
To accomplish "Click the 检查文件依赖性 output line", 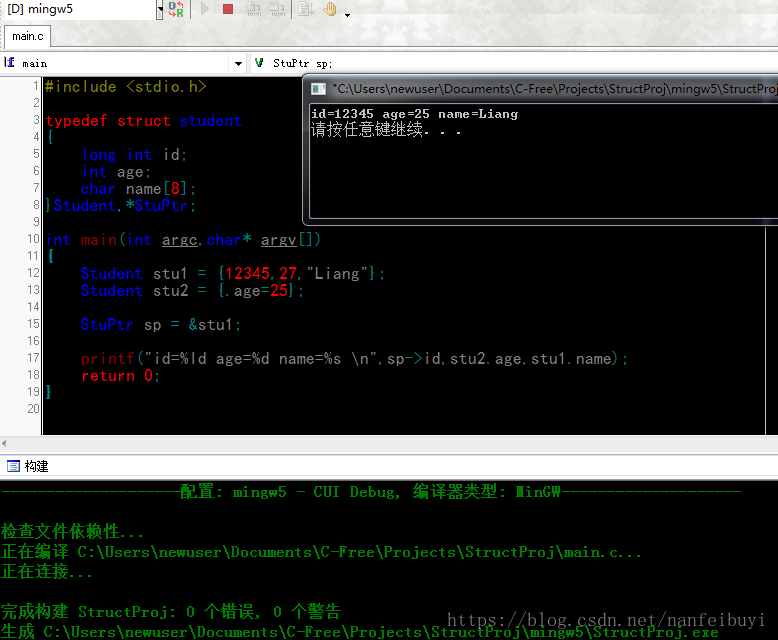I will click(x=72, y=531).
